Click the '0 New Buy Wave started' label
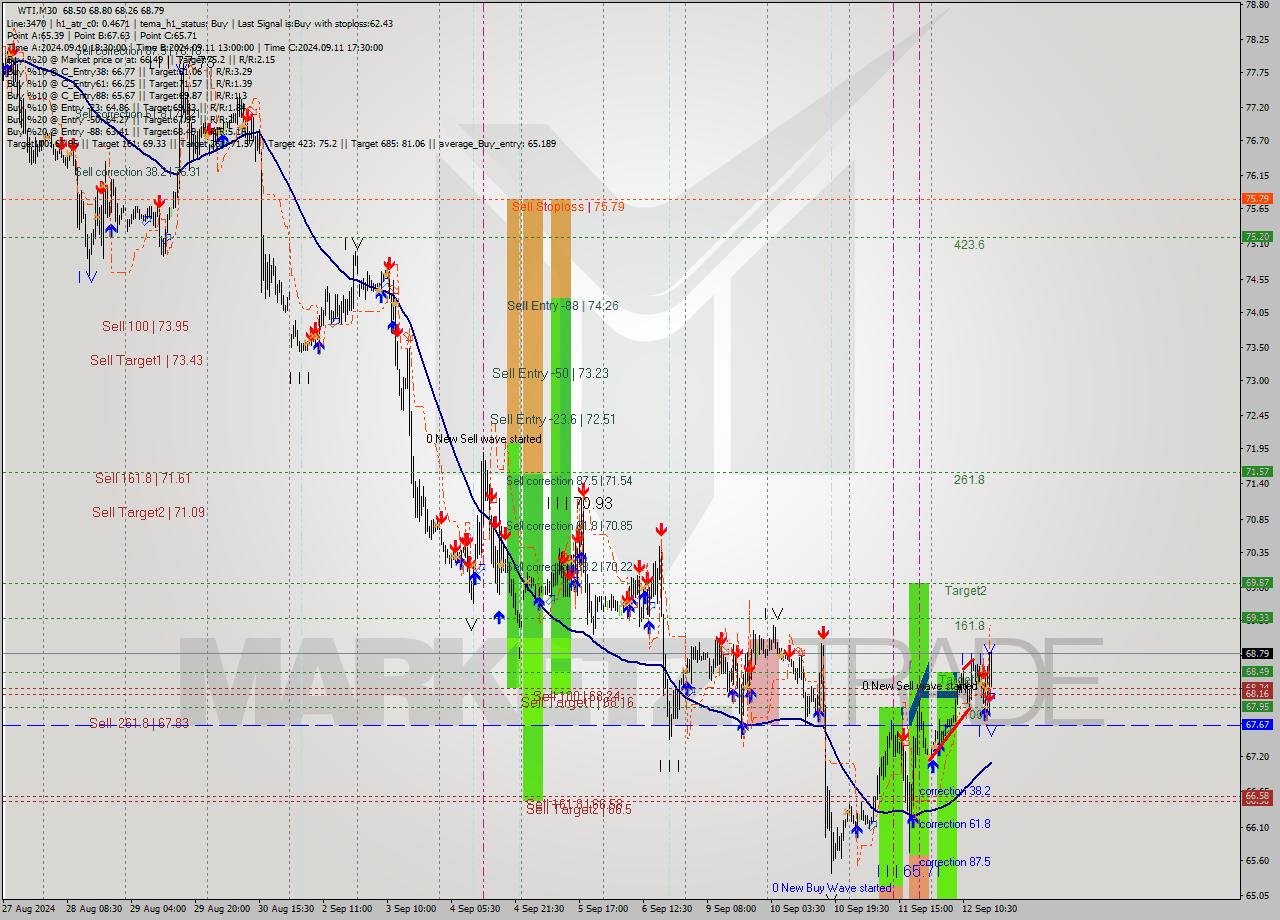1280x920 pixels. pos(831,888)
